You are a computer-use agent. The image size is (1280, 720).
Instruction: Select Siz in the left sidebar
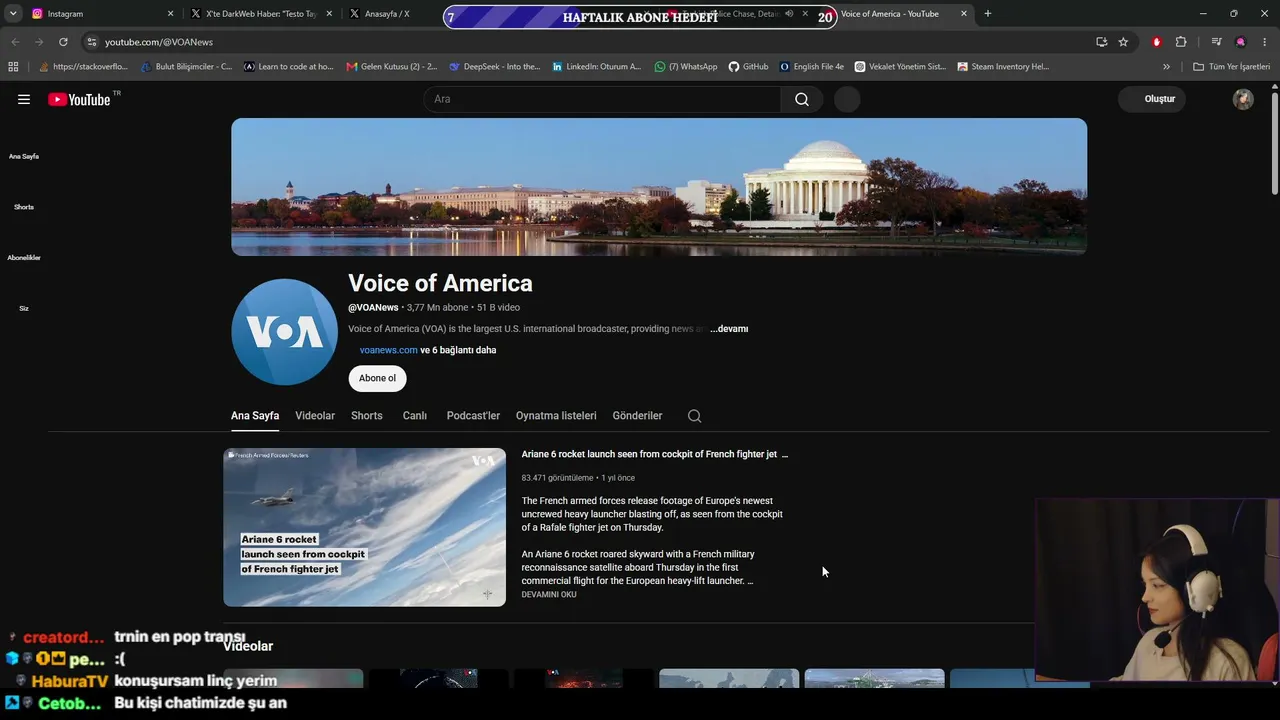click(24, 308)
